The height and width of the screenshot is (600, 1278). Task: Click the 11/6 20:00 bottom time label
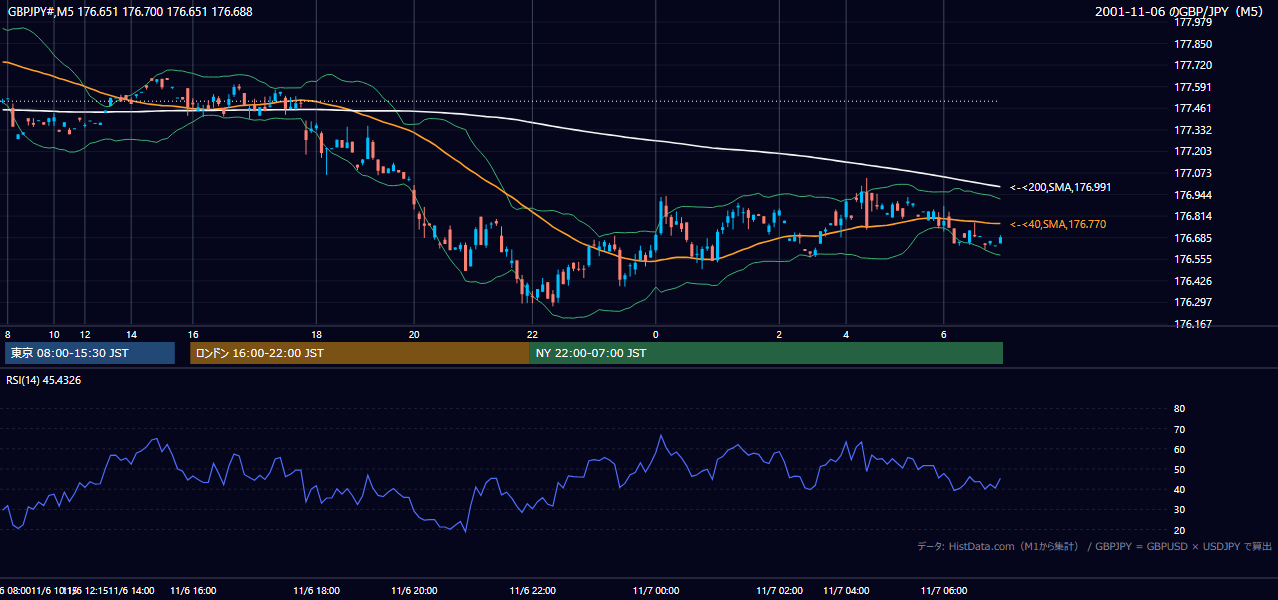coord(414,591)
